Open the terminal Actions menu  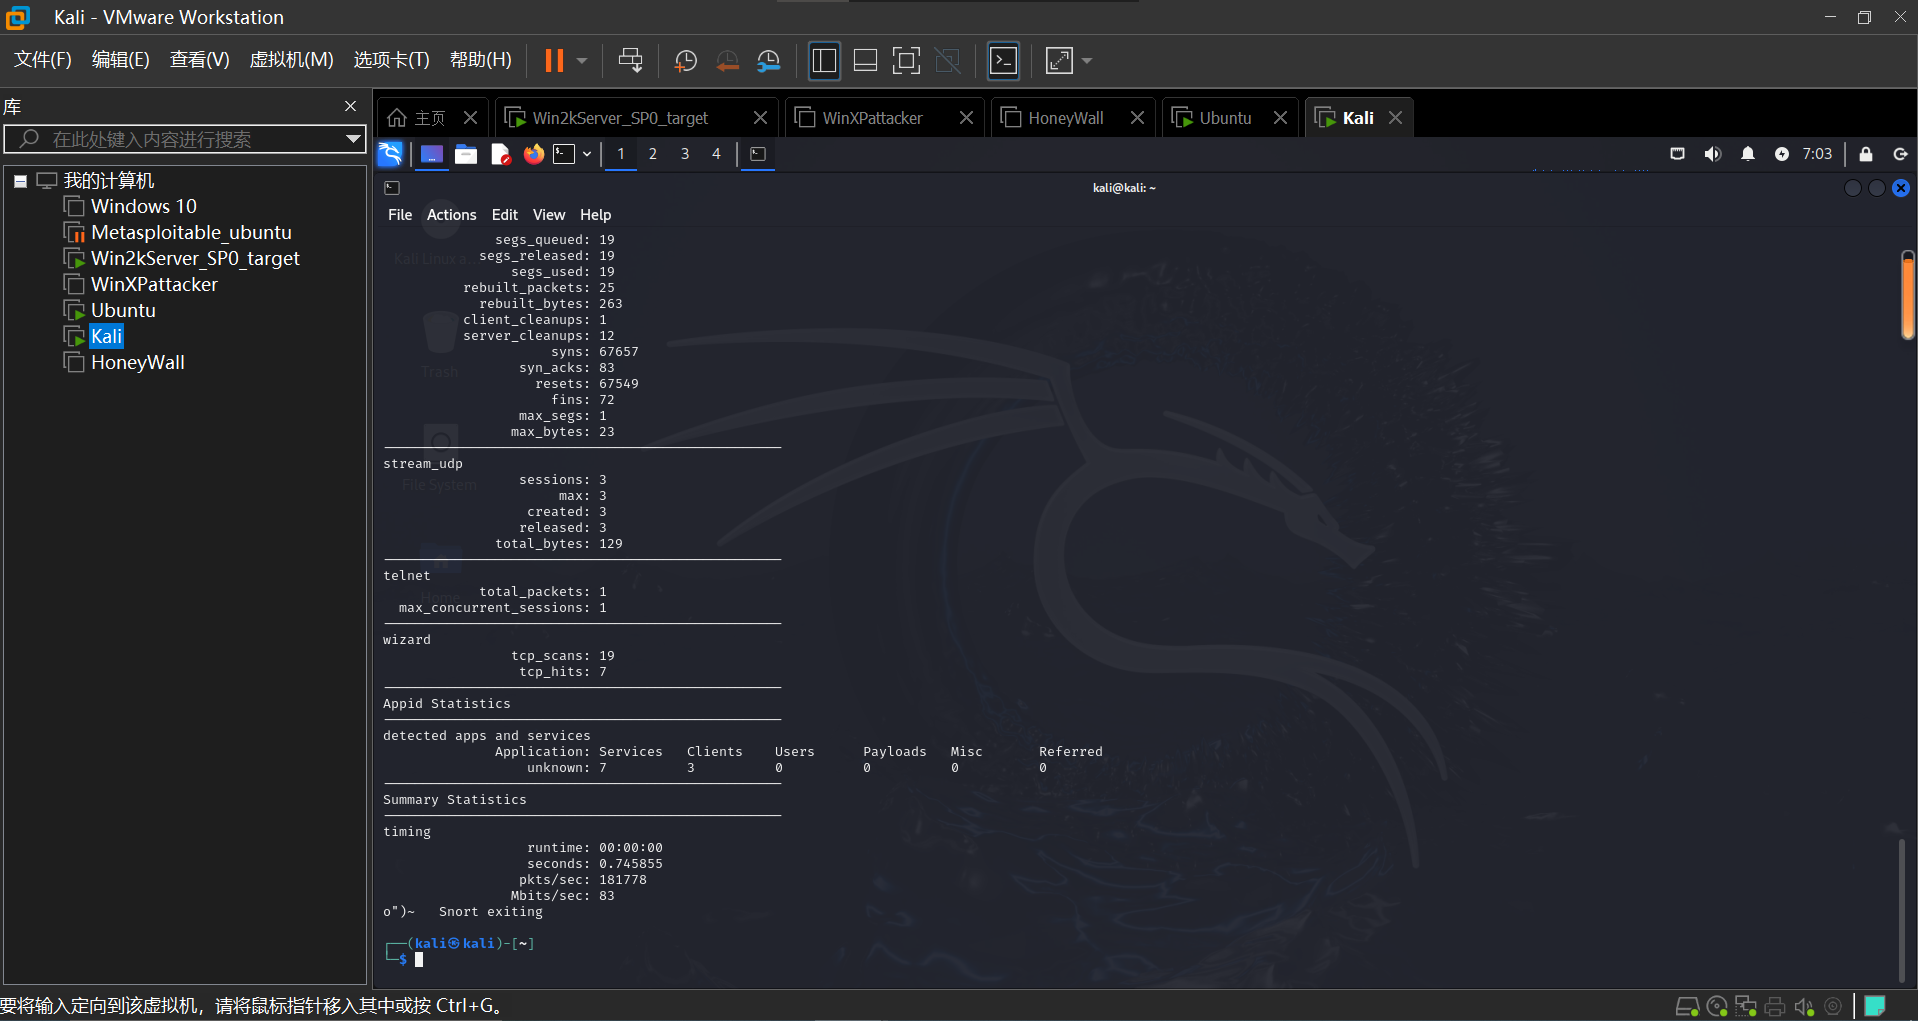pyautogui.click(x=452, y=215)
